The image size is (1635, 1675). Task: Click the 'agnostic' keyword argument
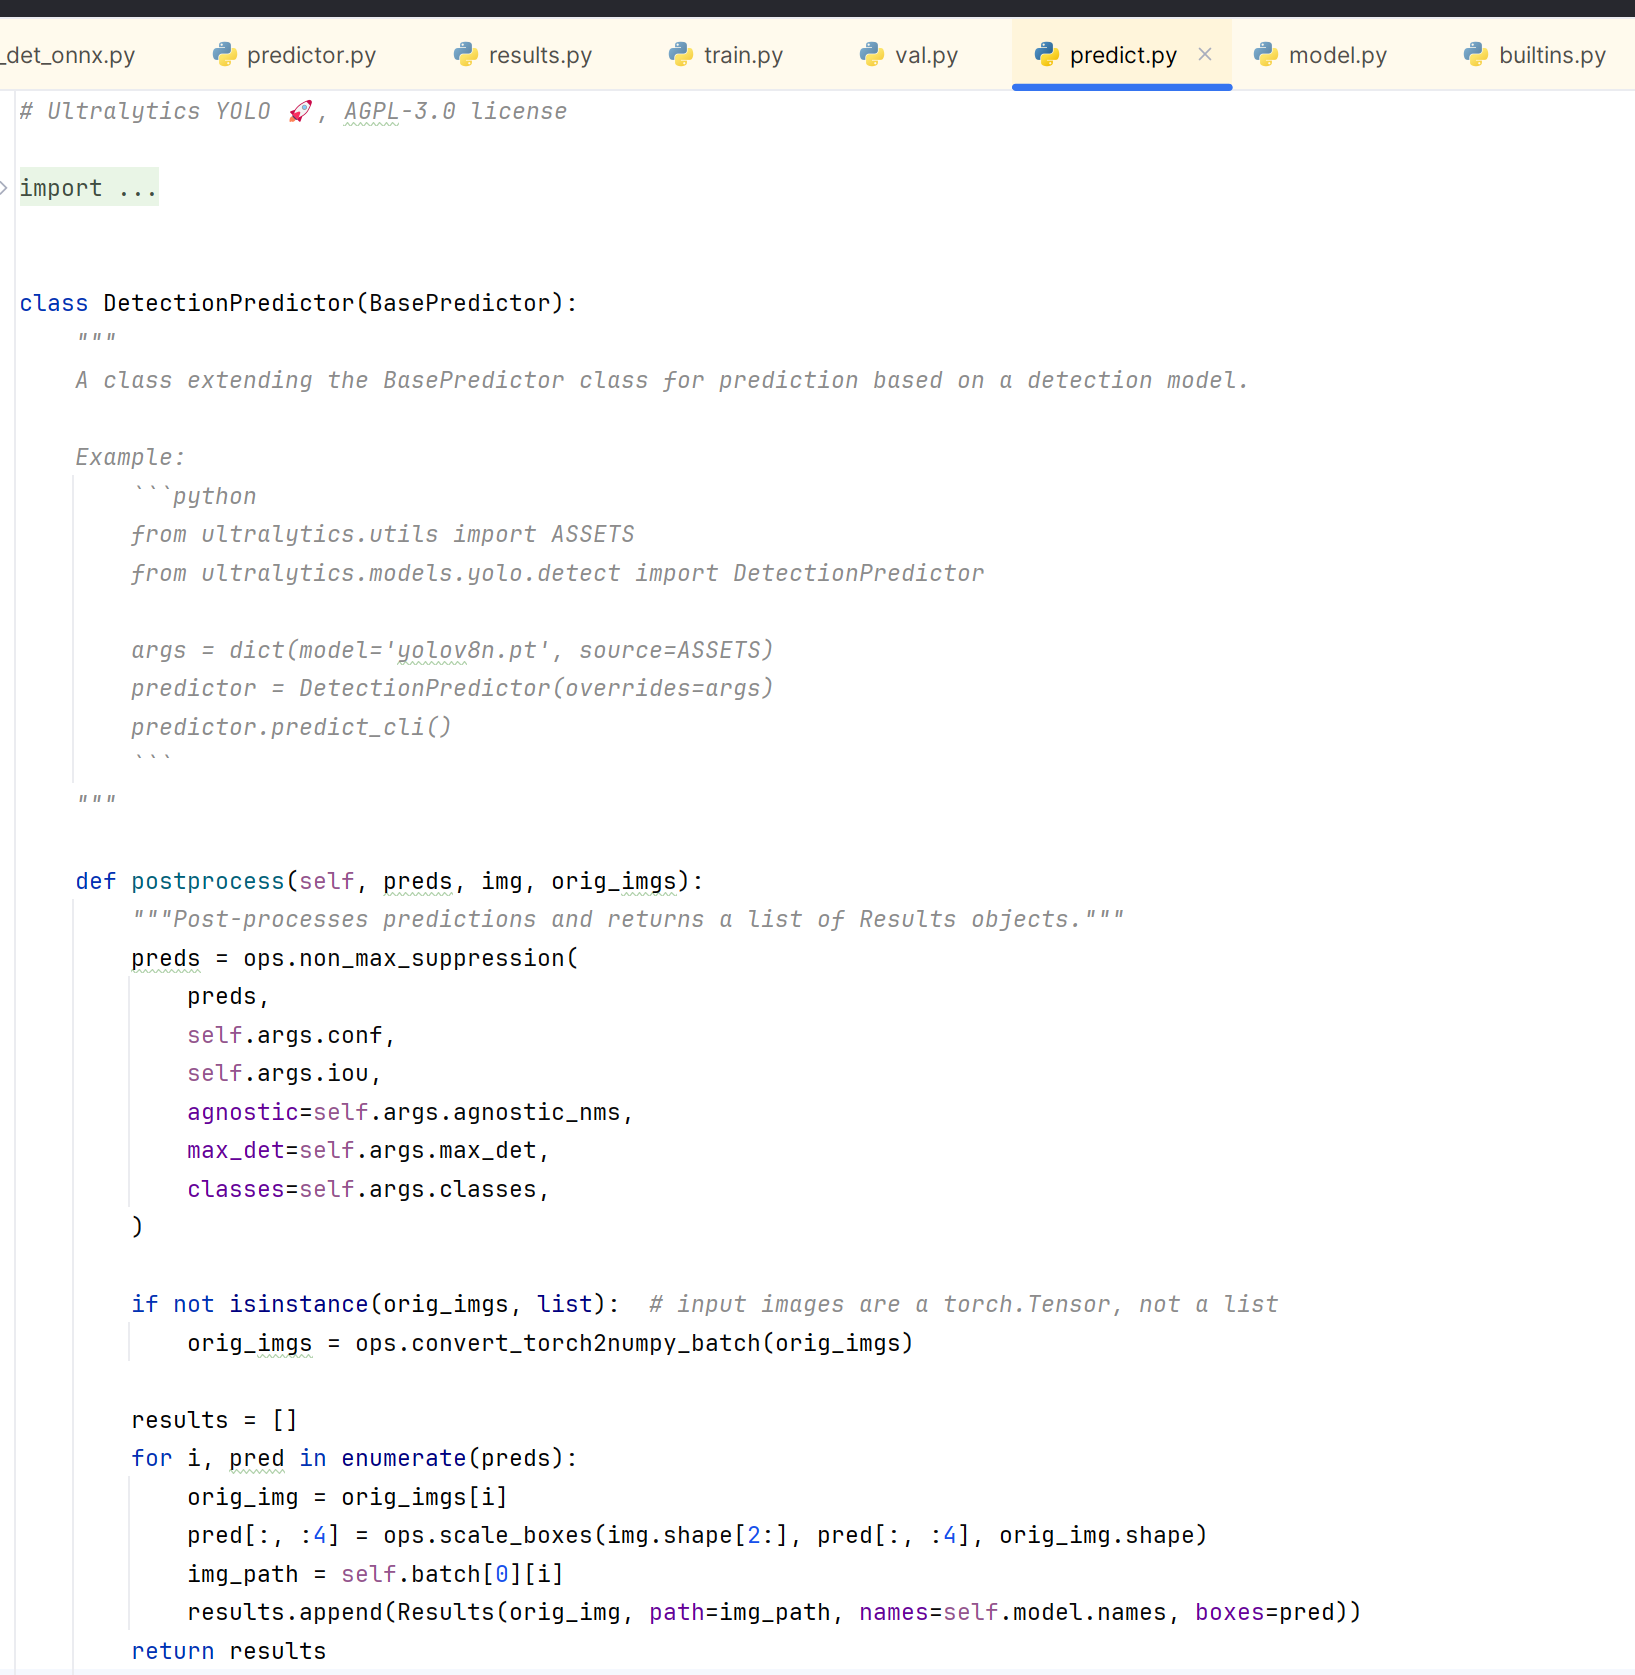click(x=243, y=1112)
